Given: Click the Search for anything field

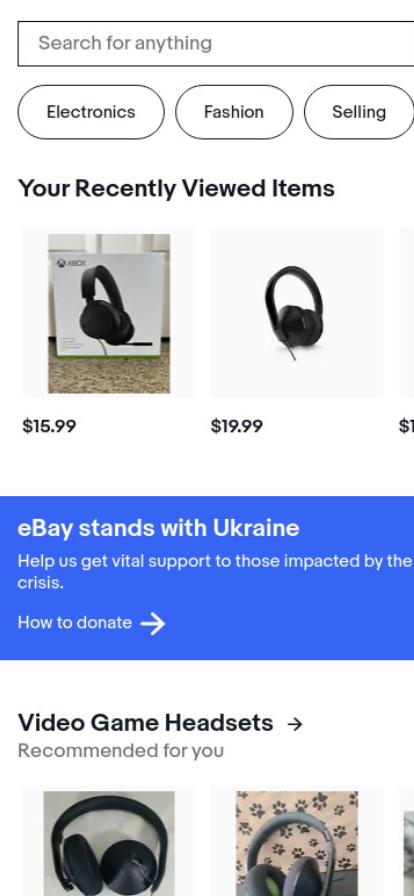Looking at the screenshot, I should click(x=216, y=43).
